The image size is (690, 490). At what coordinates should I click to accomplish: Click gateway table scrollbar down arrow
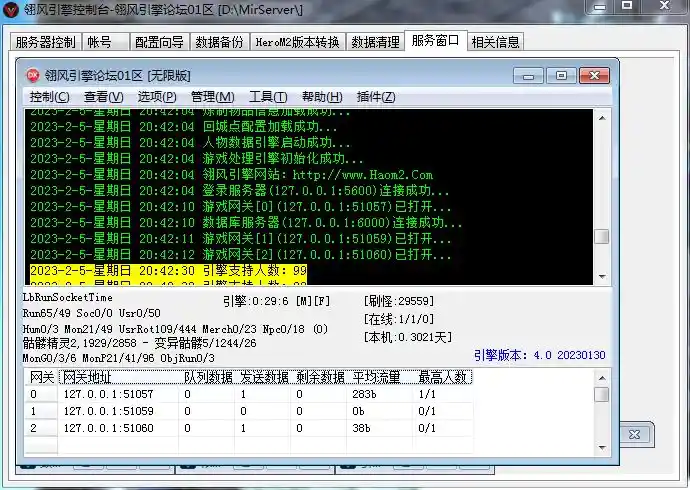click(602, 448)
